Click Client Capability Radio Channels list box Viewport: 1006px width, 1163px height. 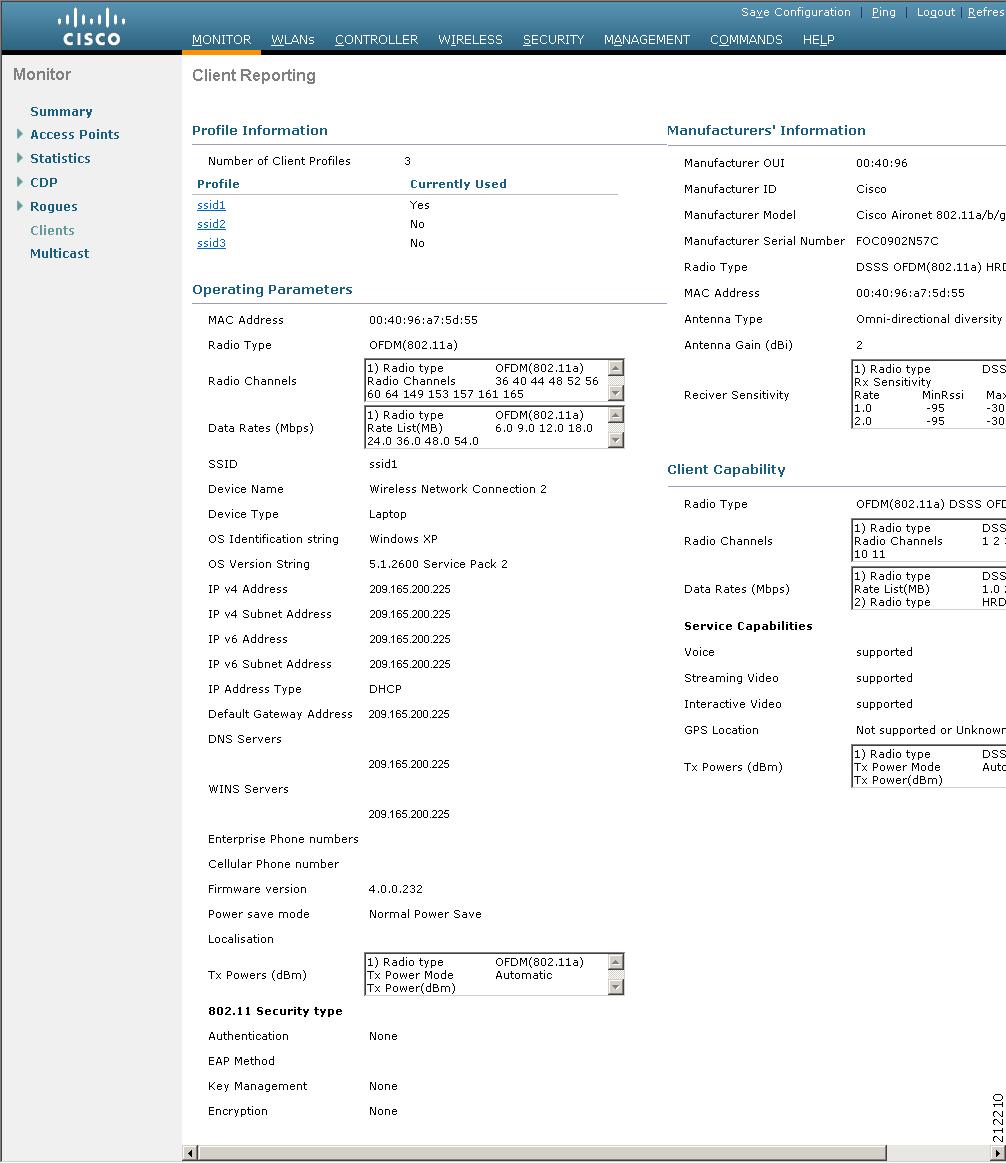point(928,541)
